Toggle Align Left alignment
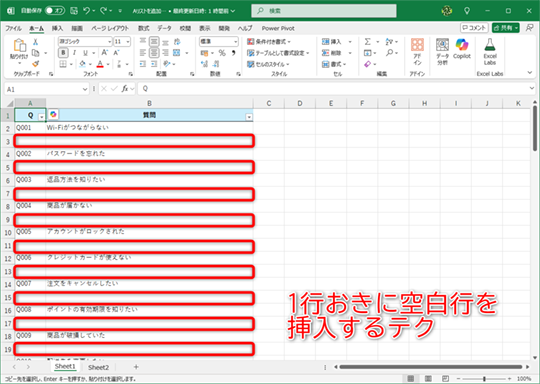The image size is (540, 384). pos(143,53)
